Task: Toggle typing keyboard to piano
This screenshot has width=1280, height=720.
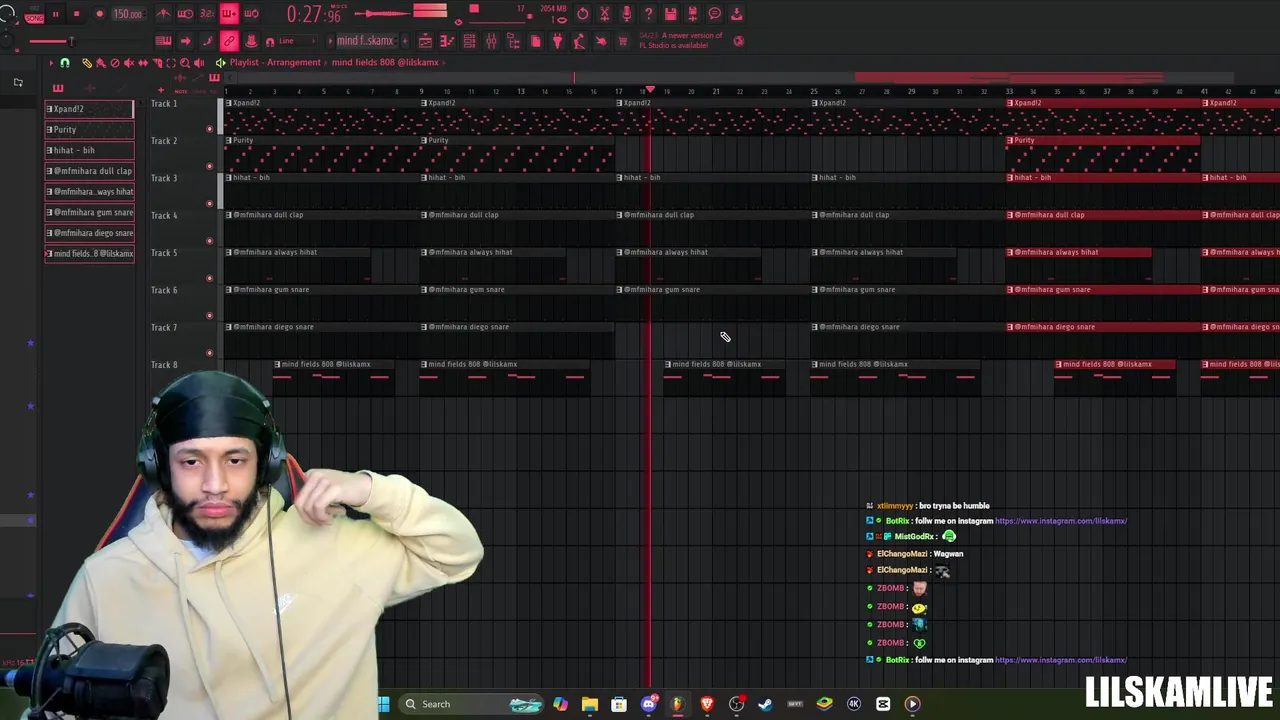Action: tap(163, 41)
